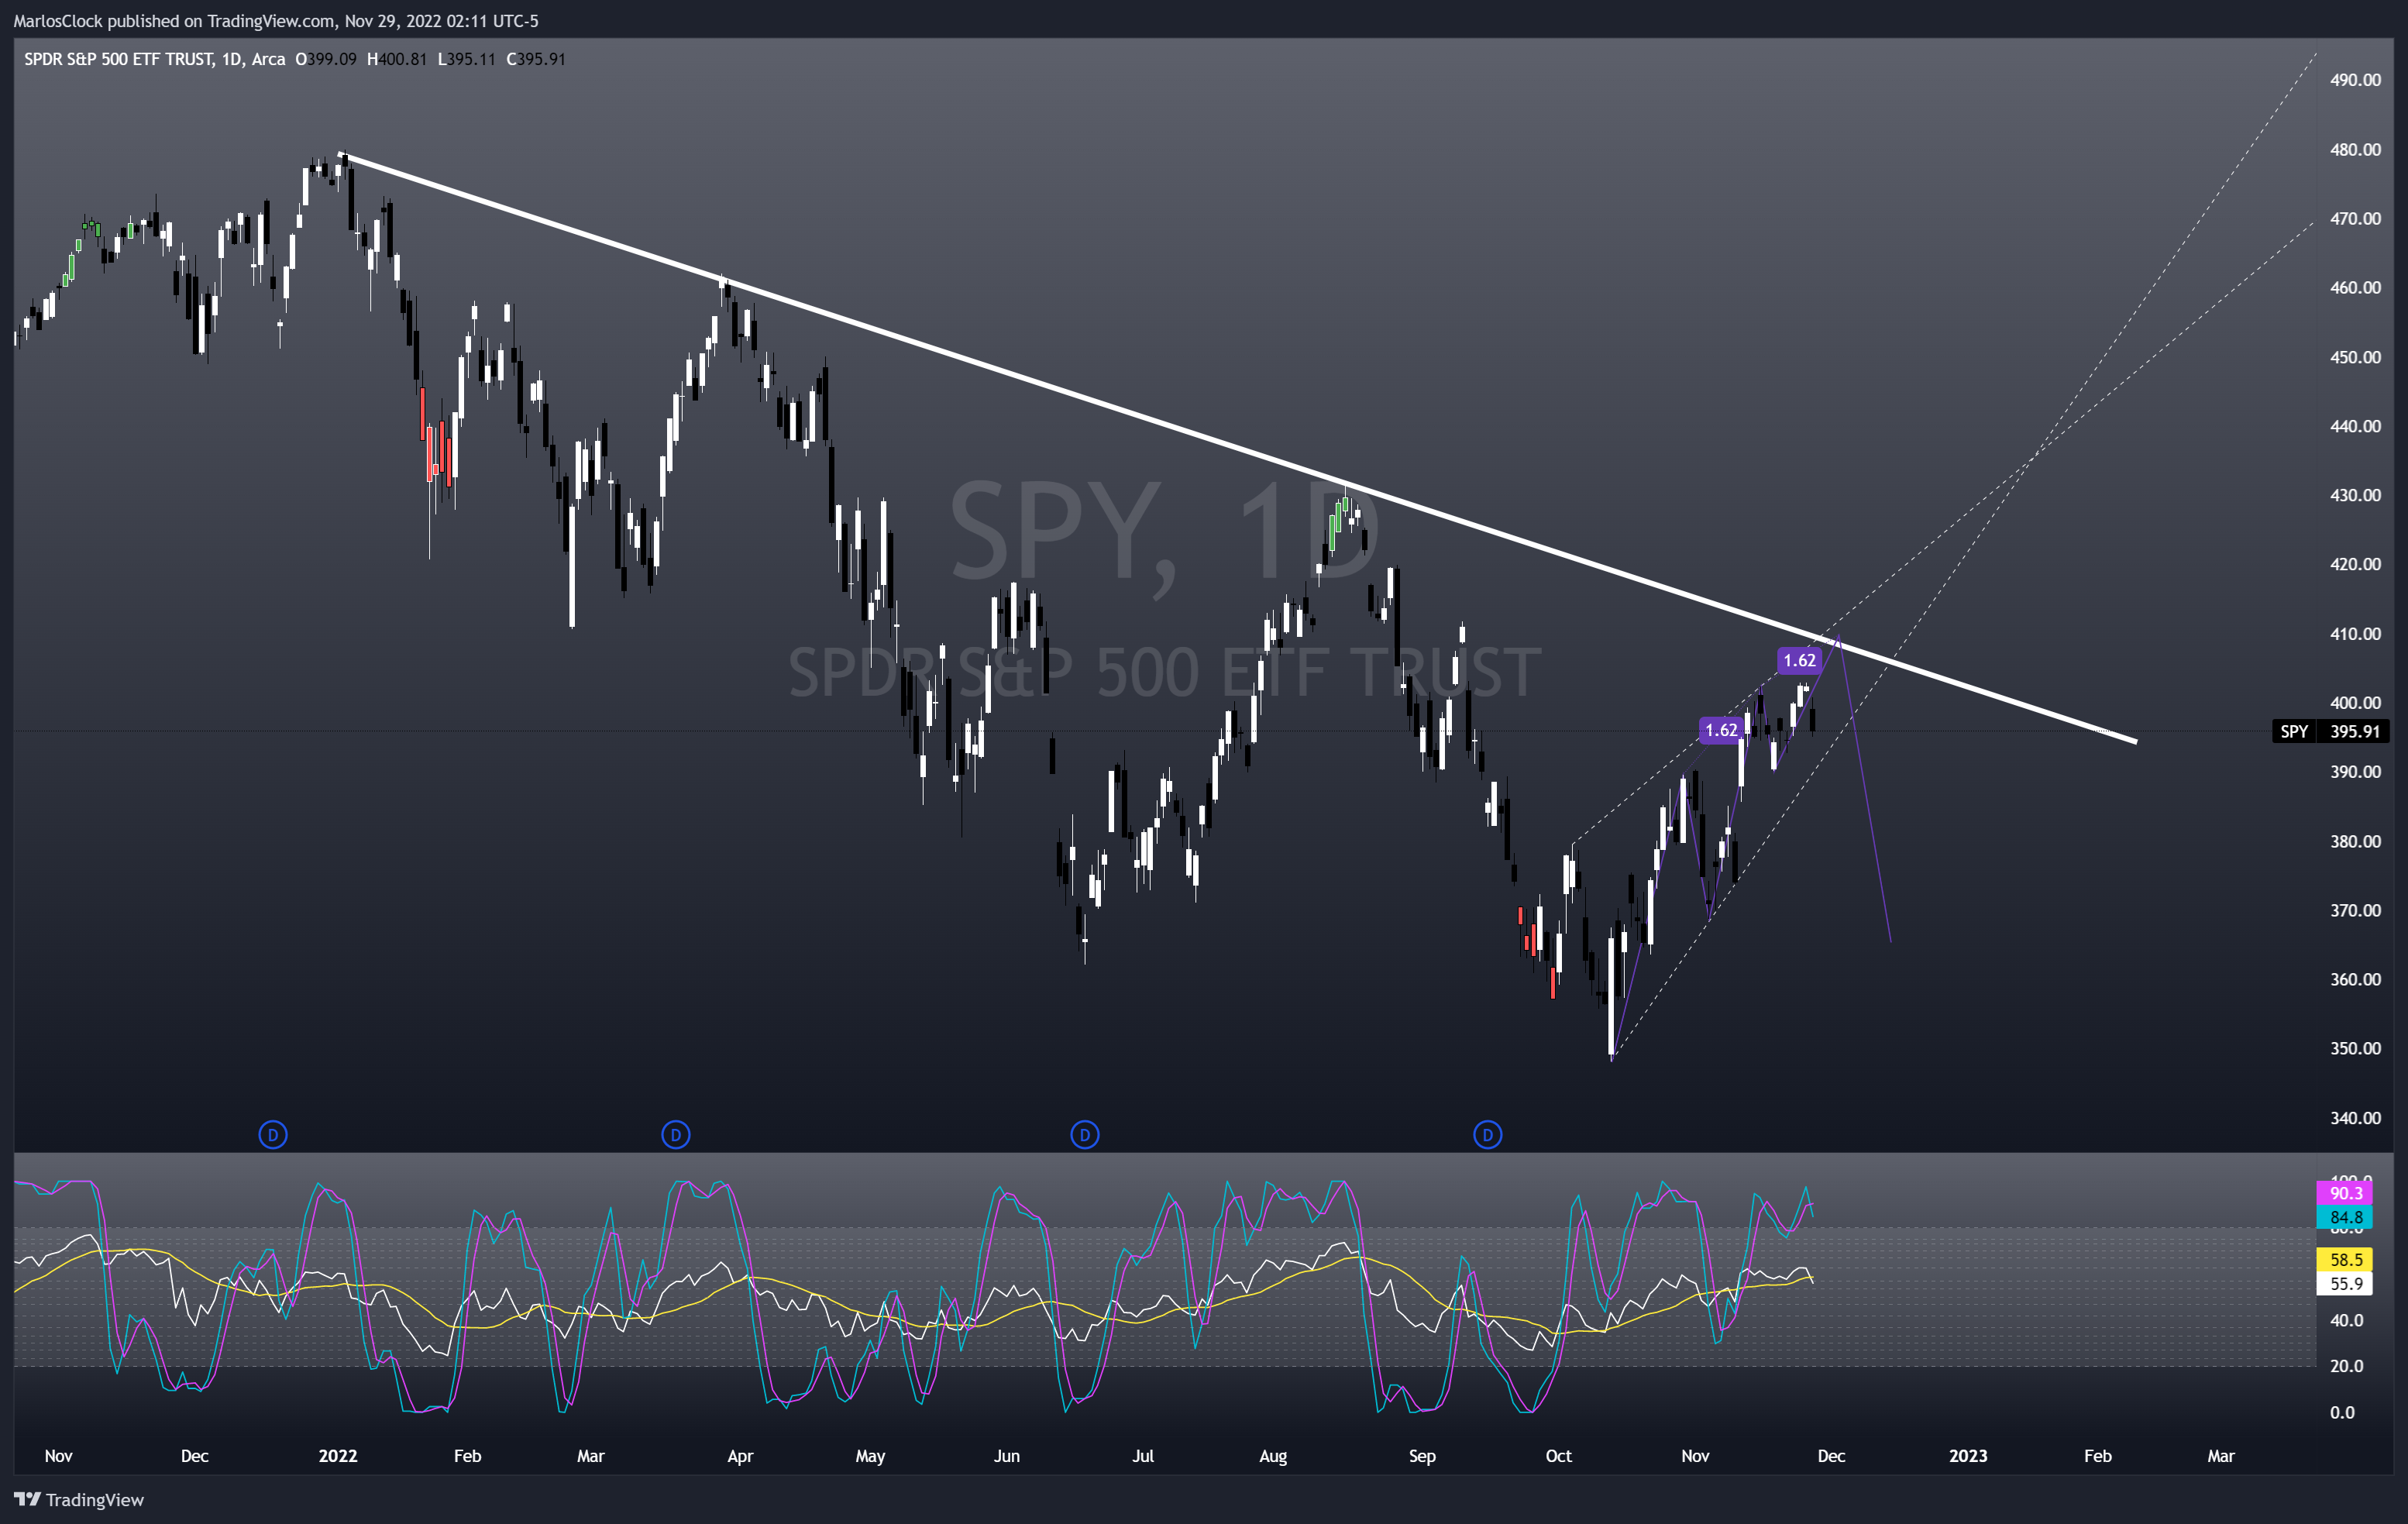Click the dividend marker near late March

coord(676,1134)
